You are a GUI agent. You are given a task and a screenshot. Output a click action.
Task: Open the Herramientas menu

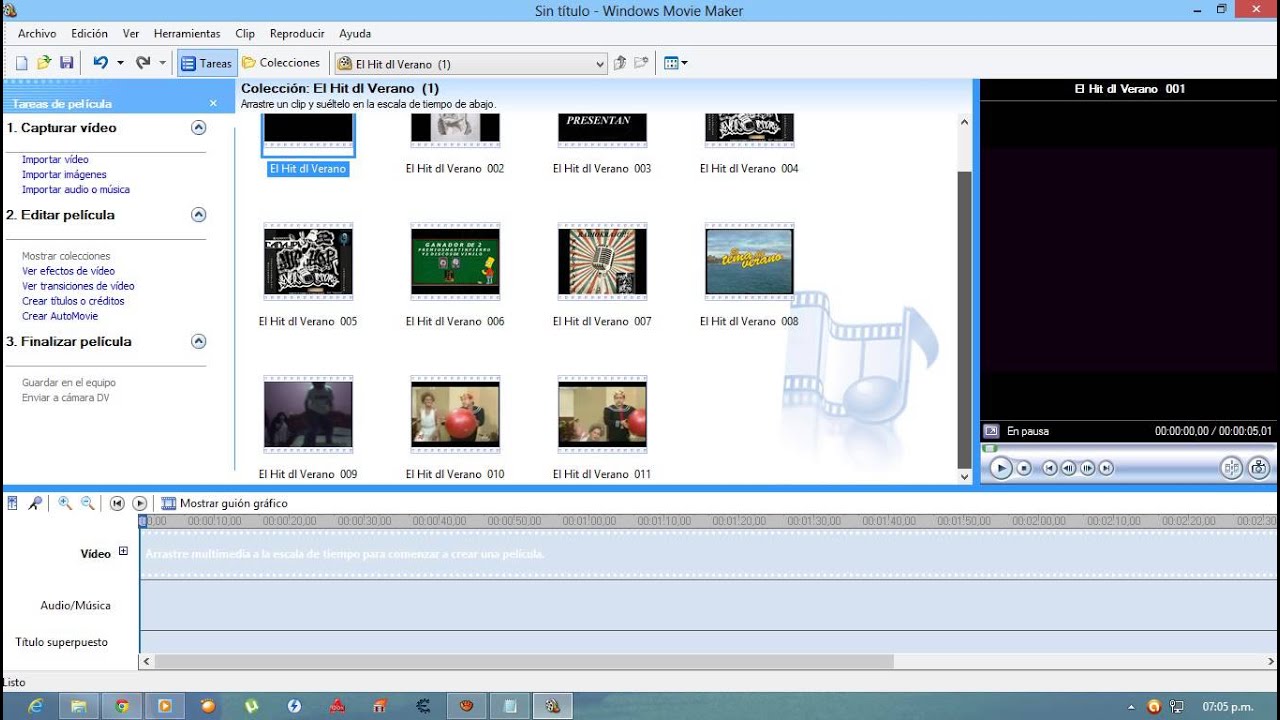[x=187, y=34]
